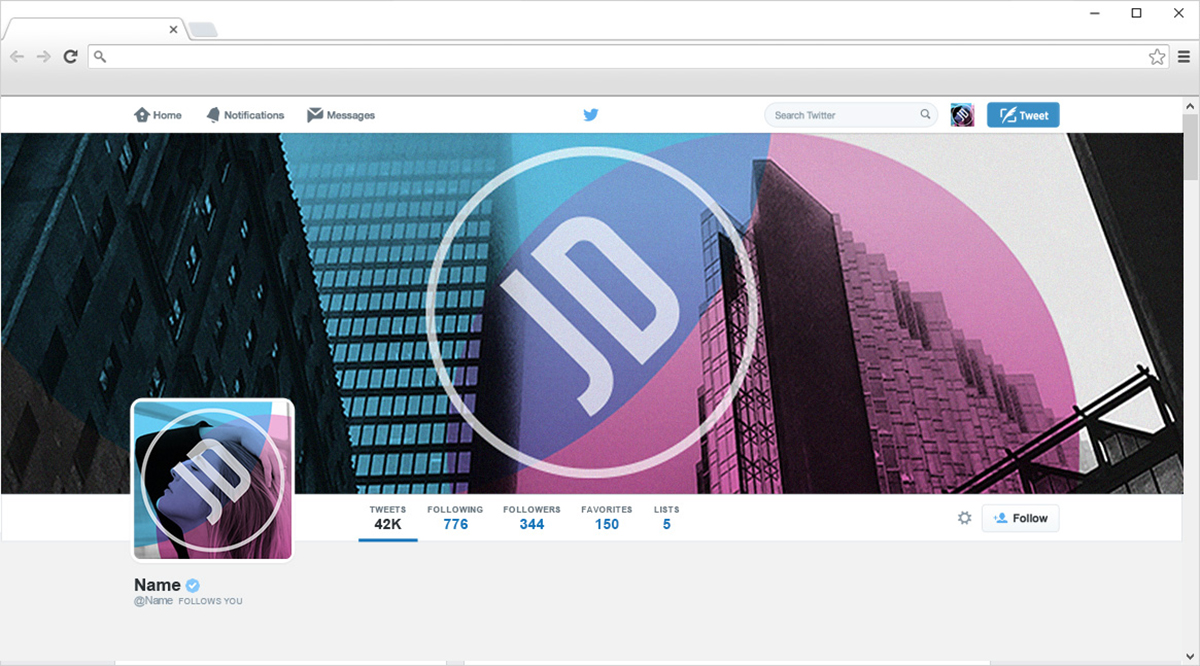
Task: Reload the page with the refresh icon
Action: (x=70, y=57)
